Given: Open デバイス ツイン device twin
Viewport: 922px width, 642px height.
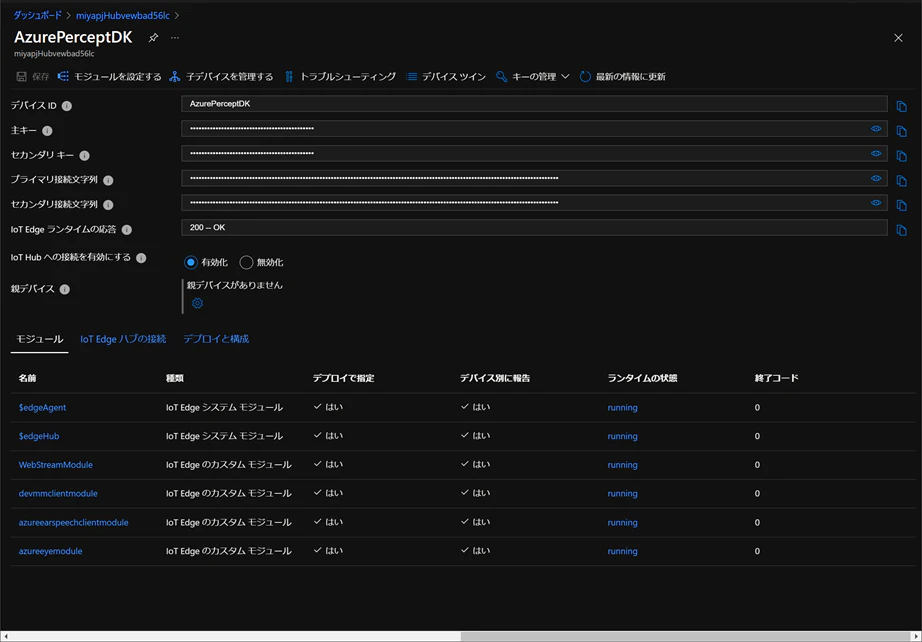Looking at the screenshot, I should pos(446,77).
